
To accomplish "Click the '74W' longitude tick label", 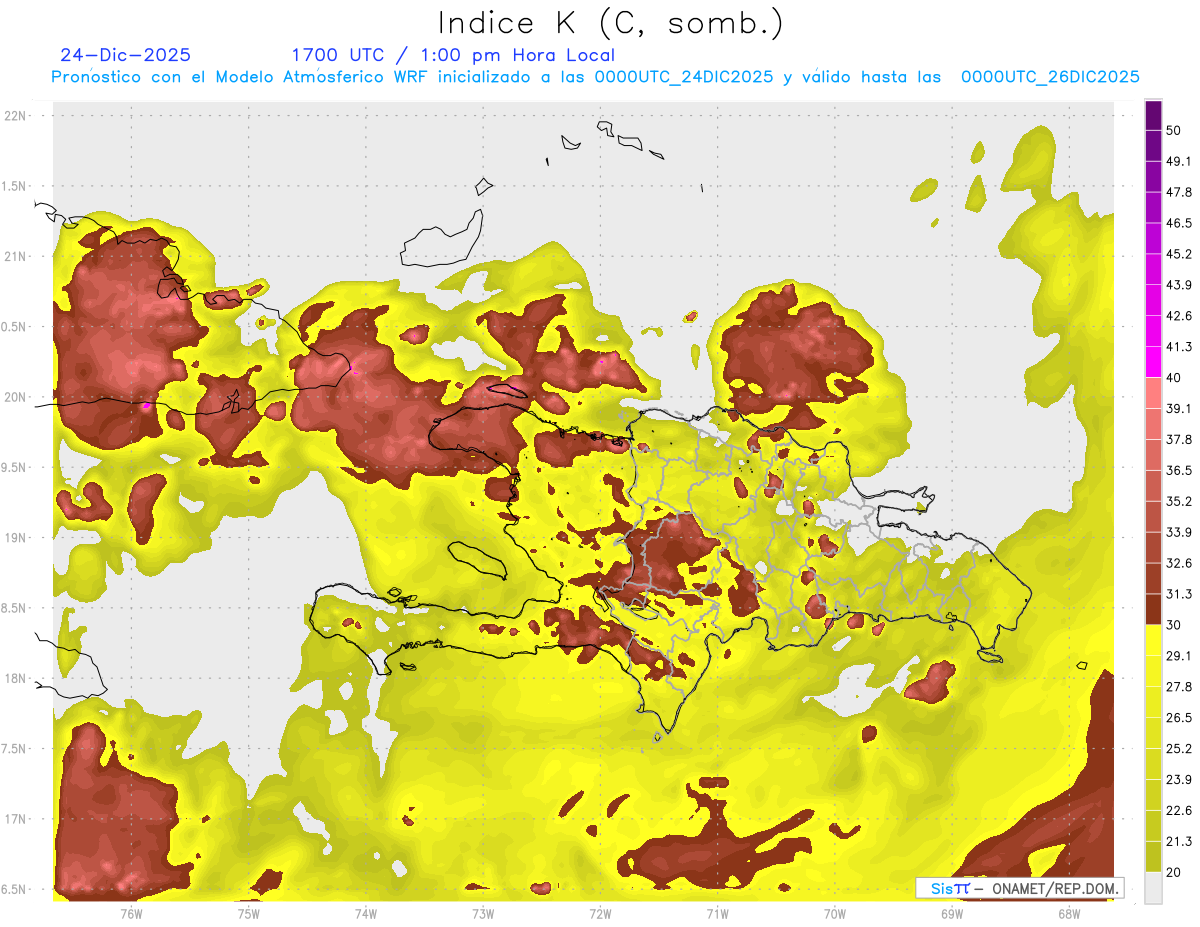I will (366, 913).
